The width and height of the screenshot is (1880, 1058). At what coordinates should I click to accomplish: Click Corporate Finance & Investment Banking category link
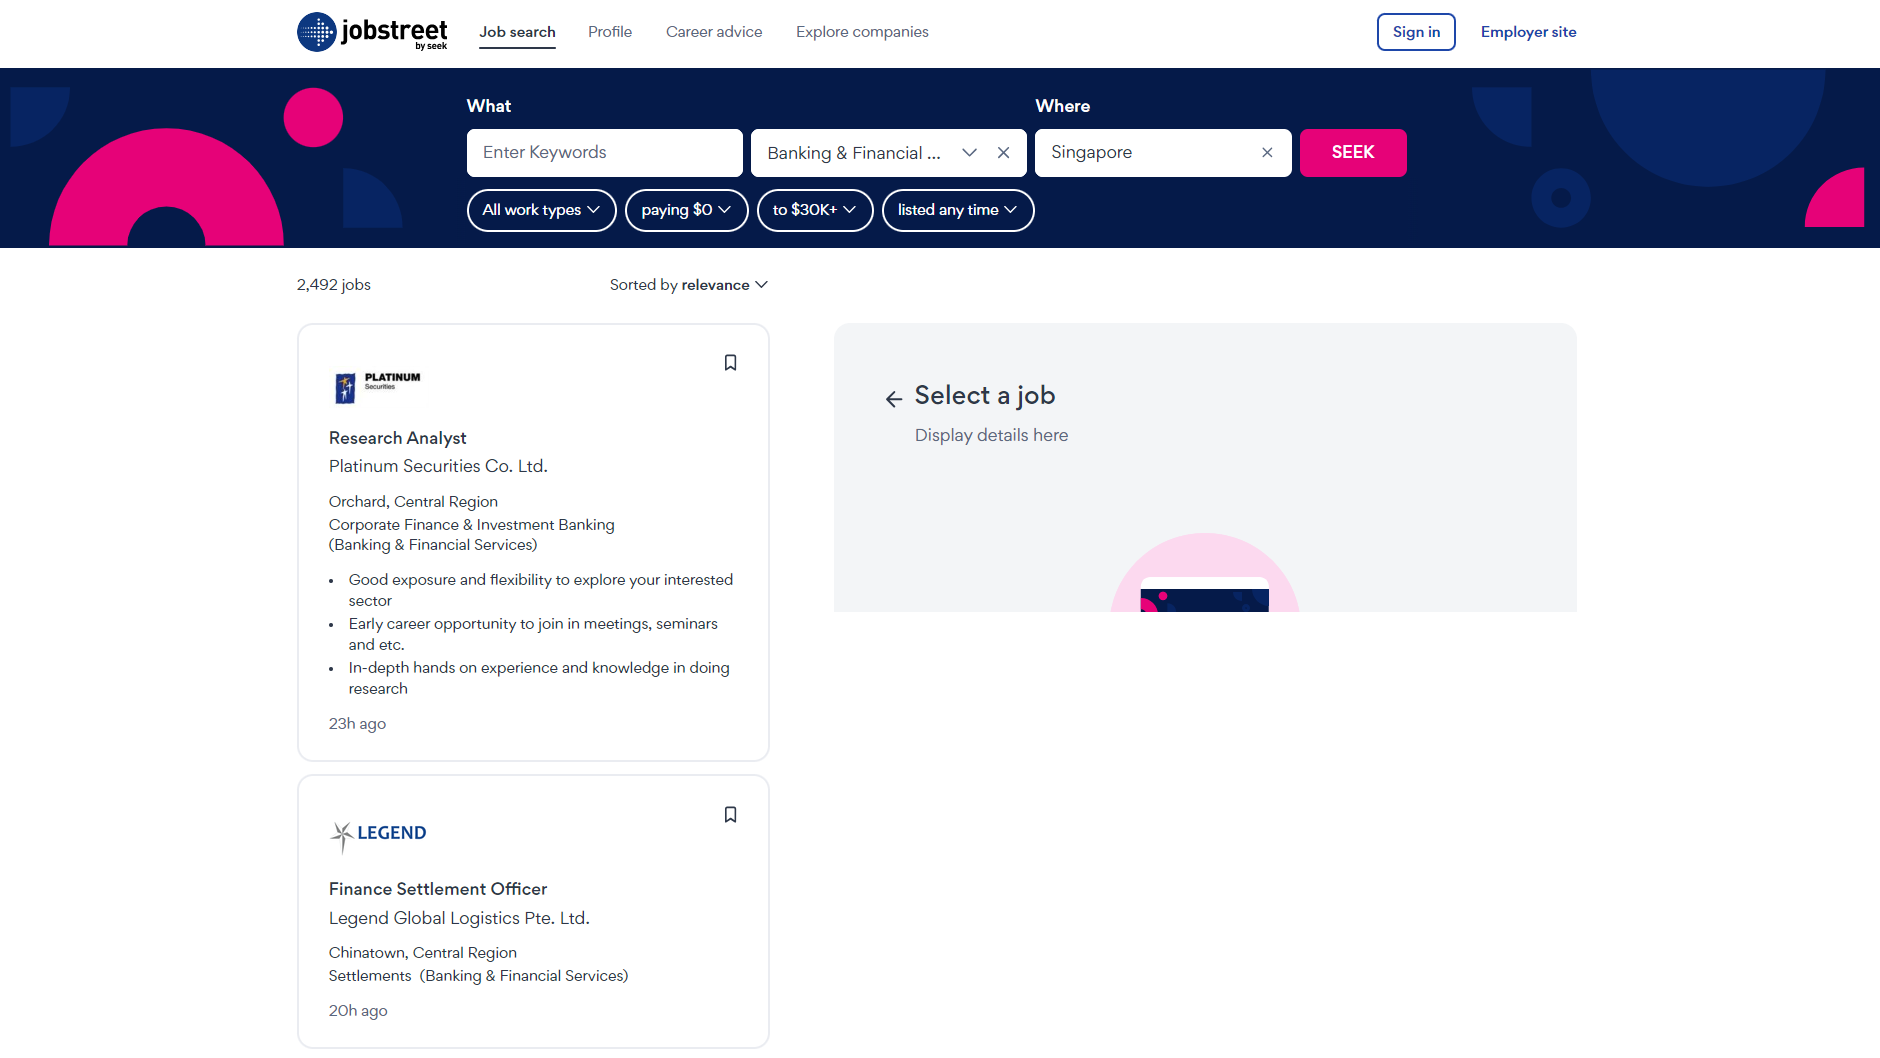tap(472, 525)
